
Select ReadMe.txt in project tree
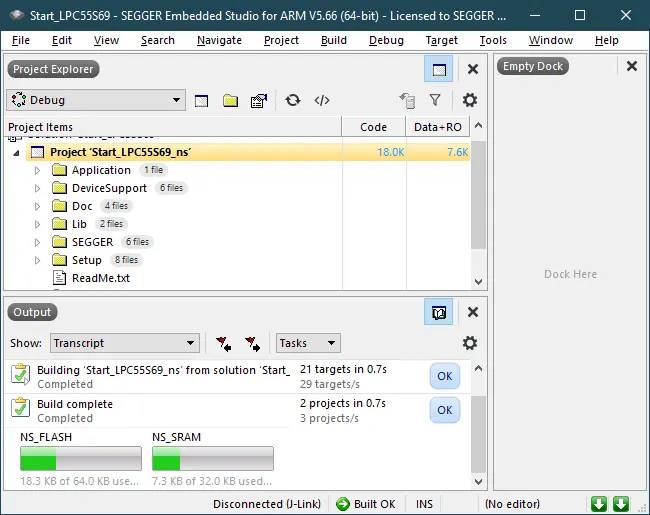point(100,278)
